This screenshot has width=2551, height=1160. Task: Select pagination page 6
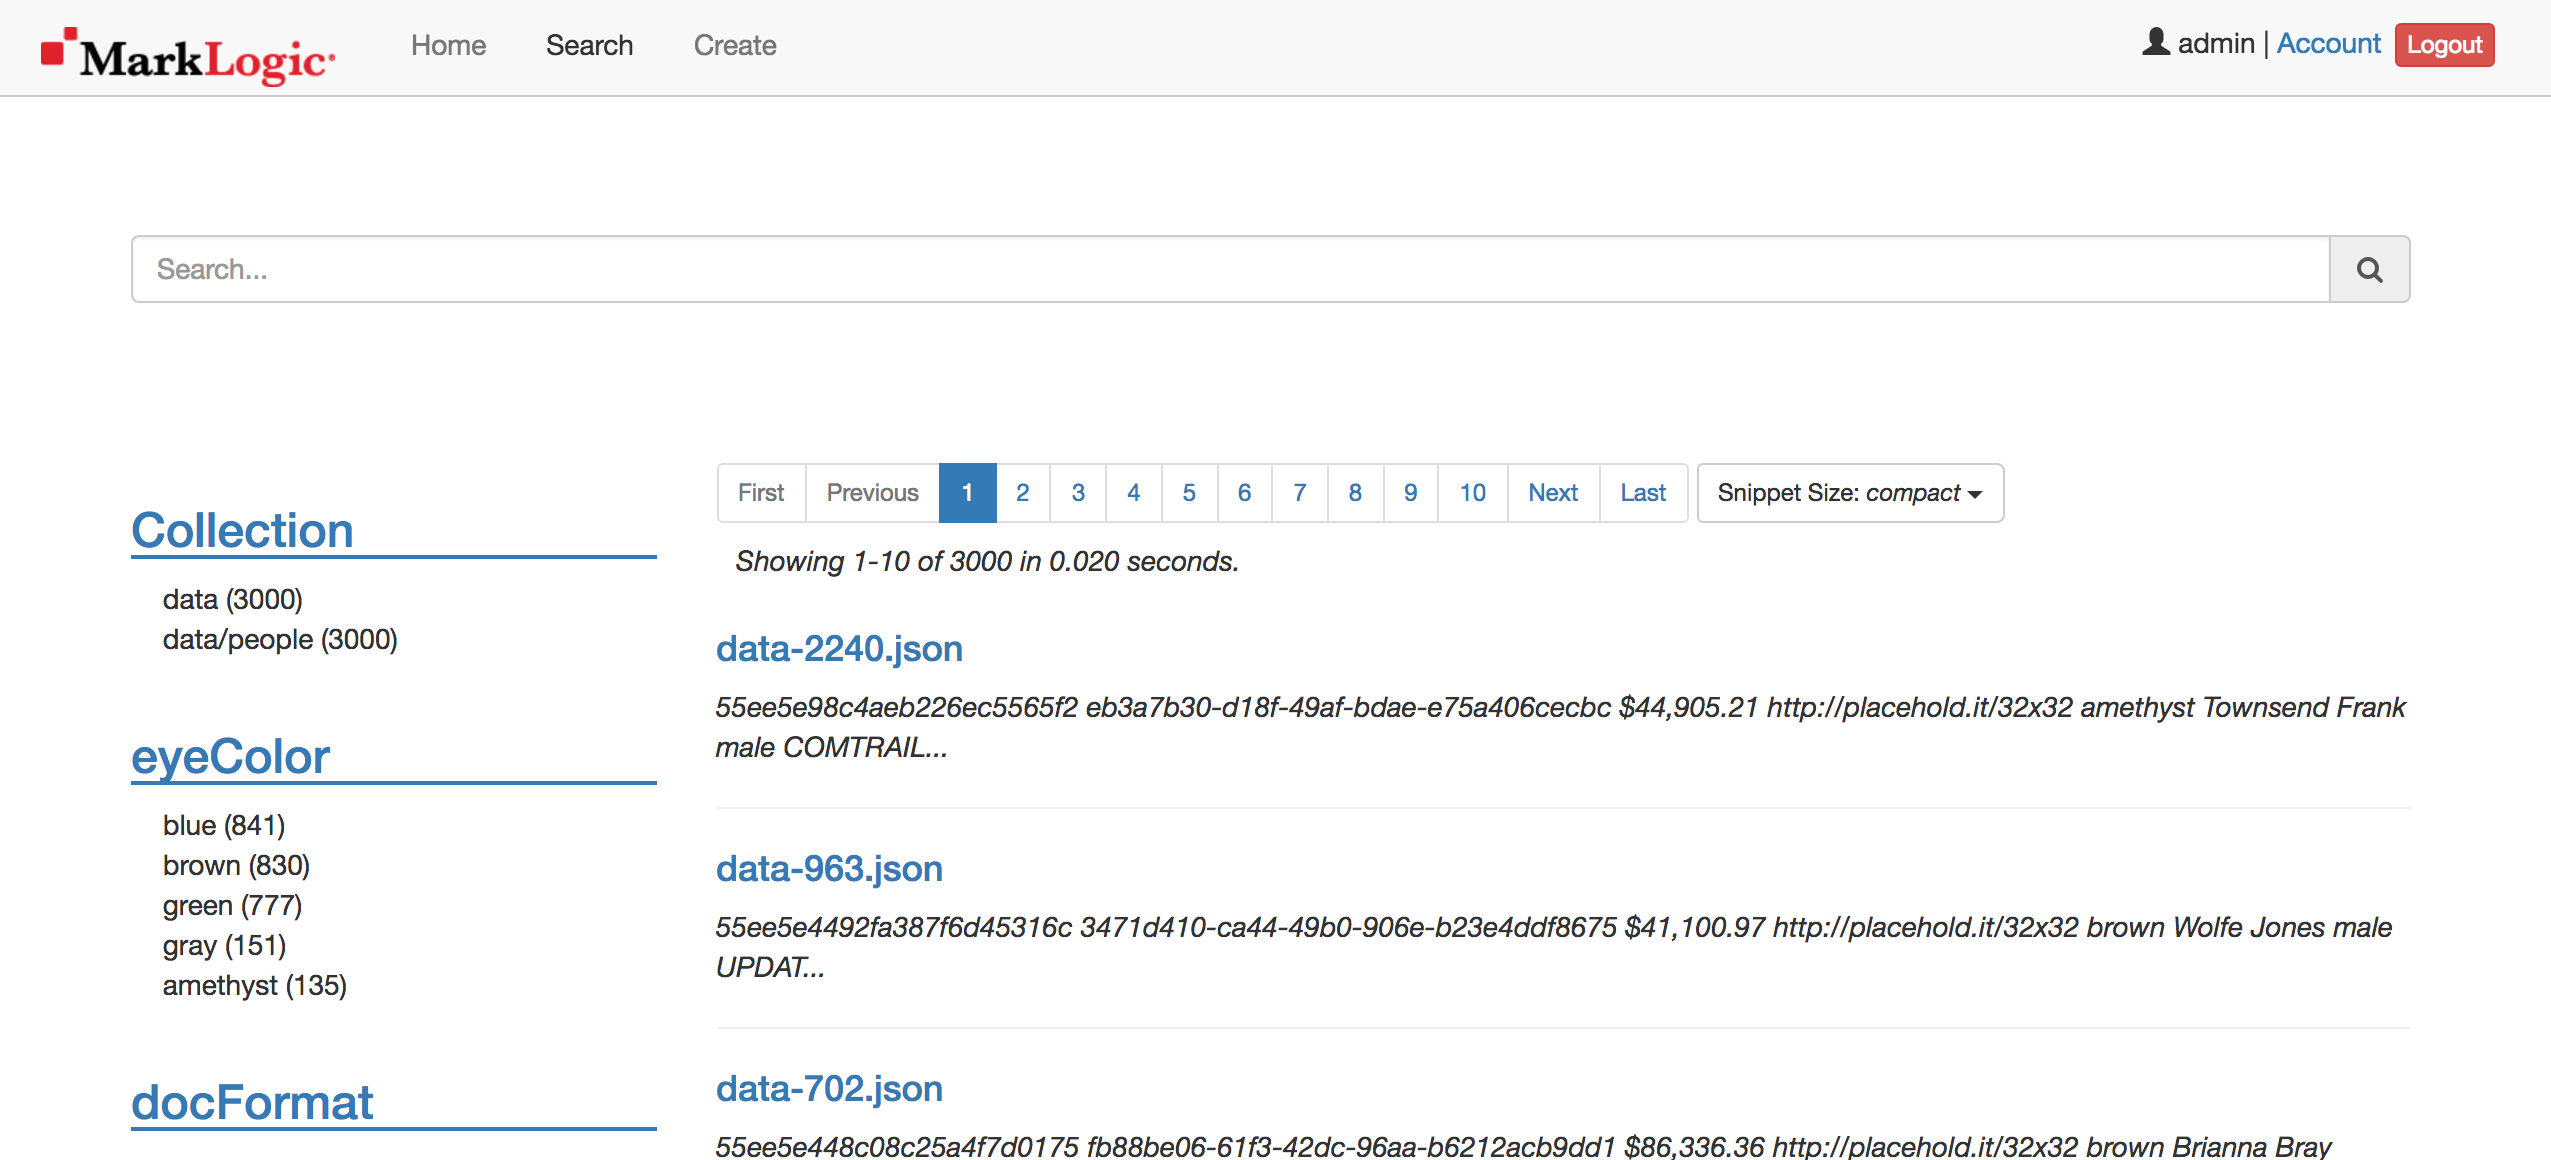point(1244,493)
